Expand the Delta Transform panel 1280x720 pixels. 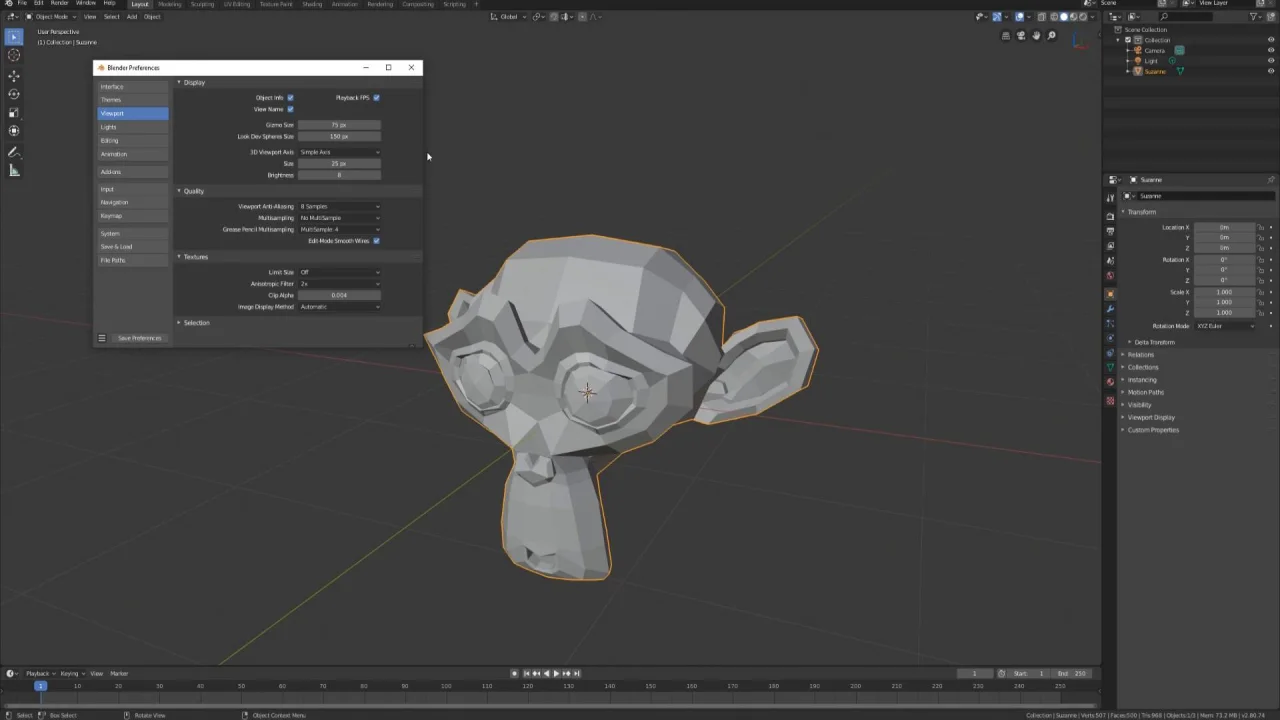point(1153,342)
